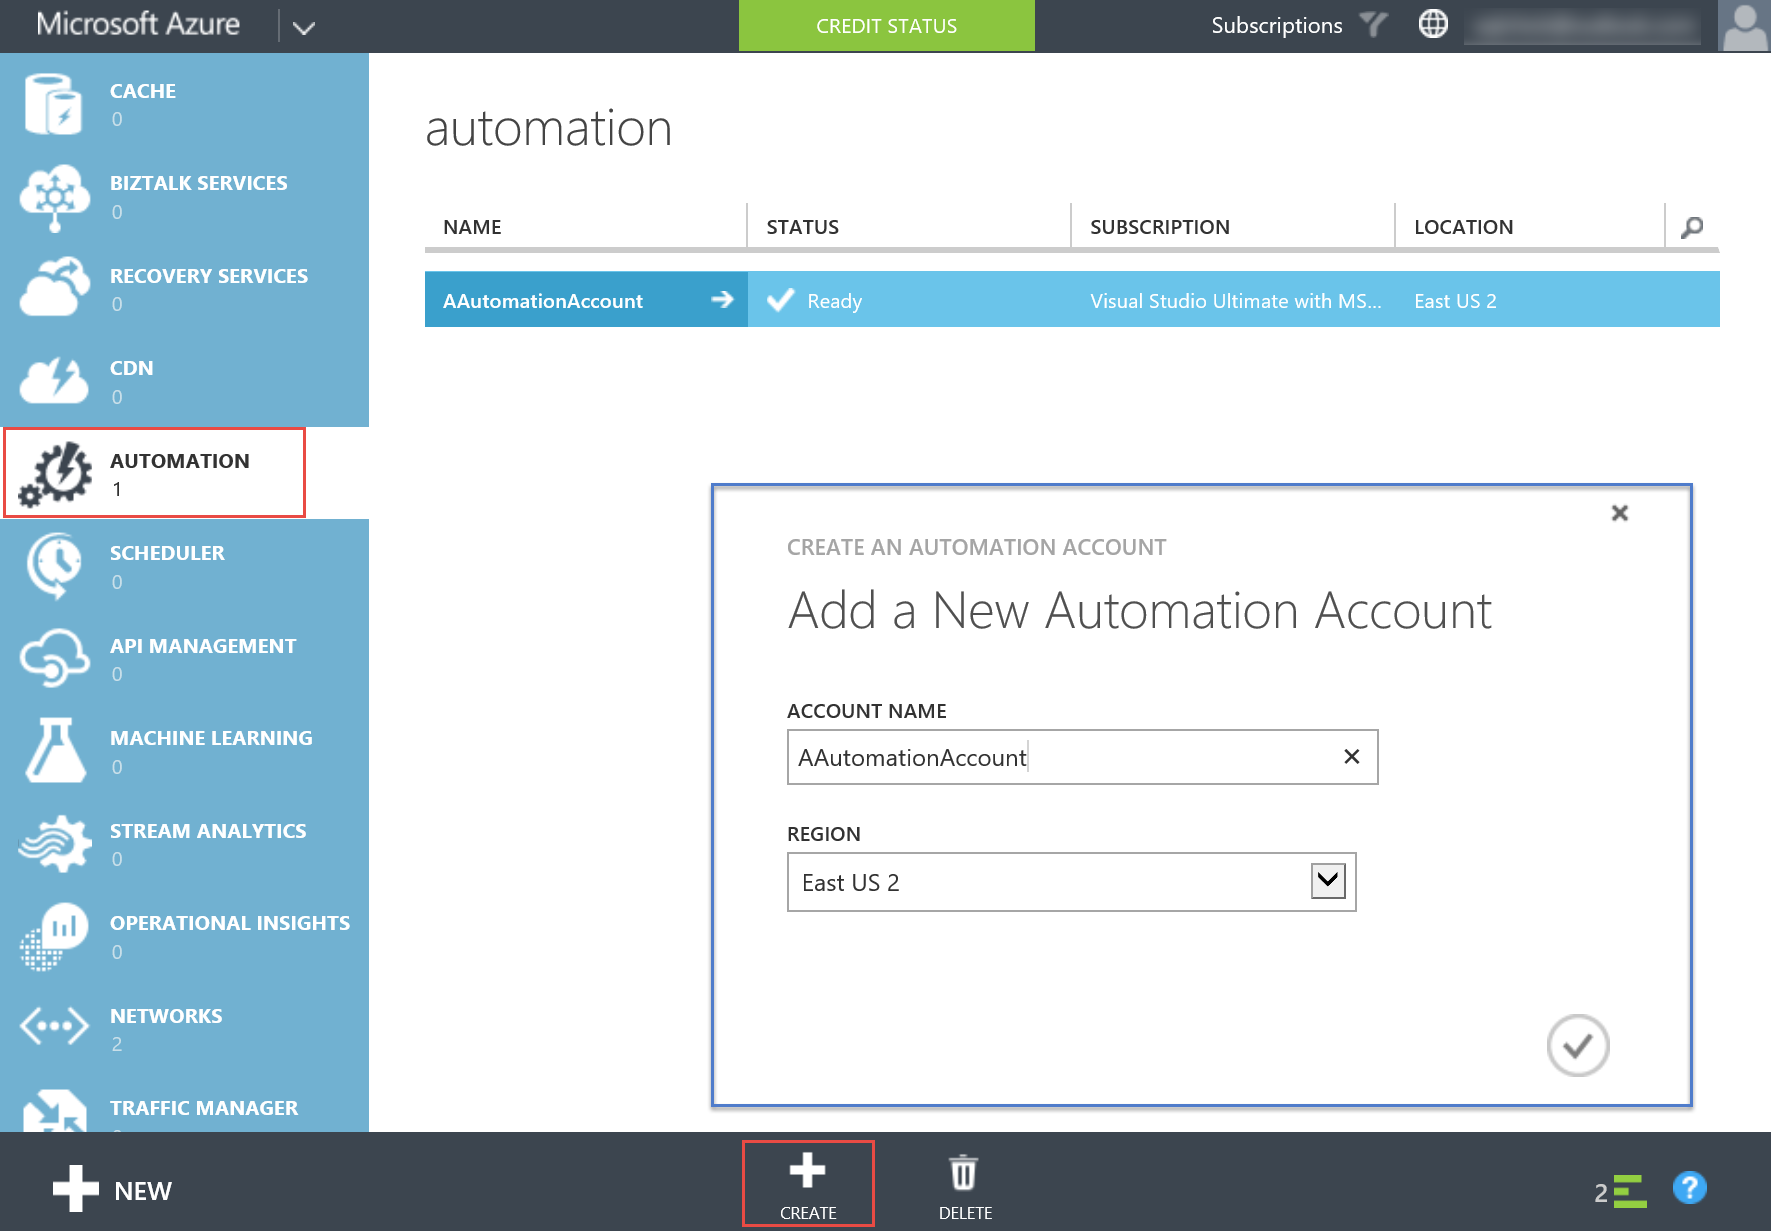The height and width of the screenshot is (1231, 1771).
Task: Open the notifications list icon showing 2
Action: point(1620,1191)
